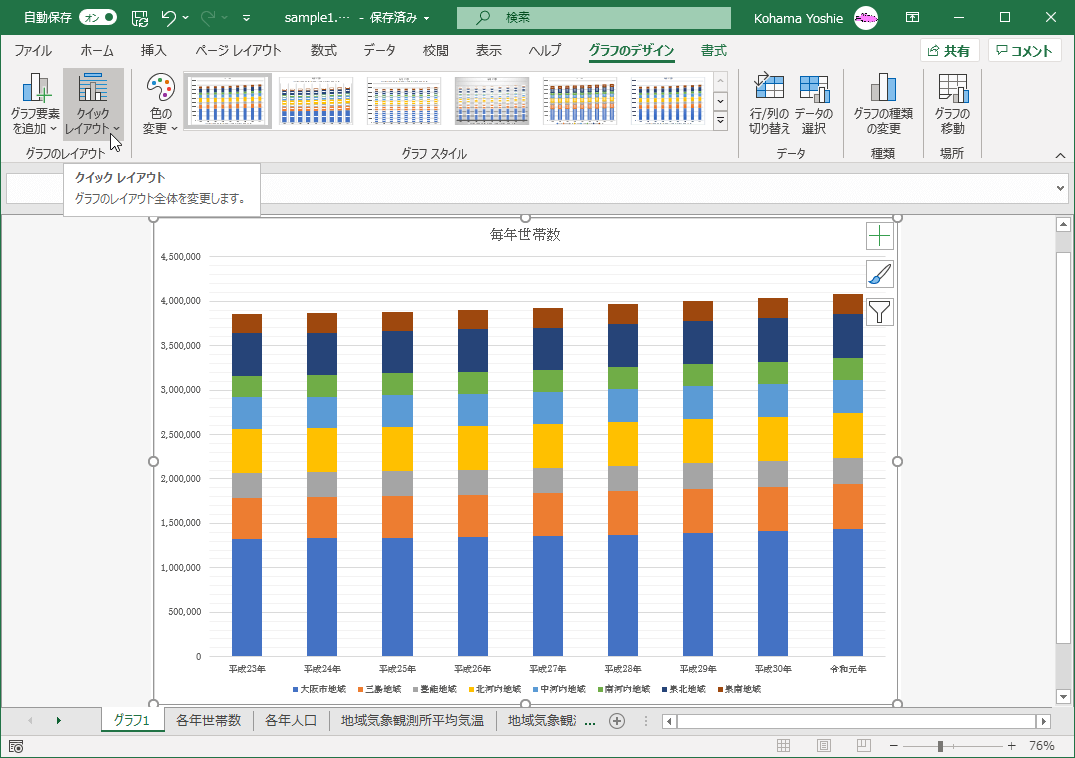Toggle the 自動保存 AutoSave switch

(97, 18)
